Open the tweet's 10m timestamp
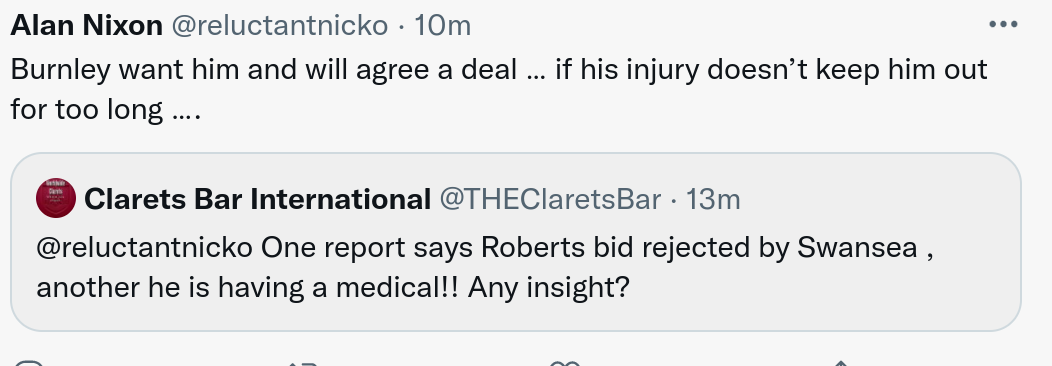Image resolution: width=1052 pixels, height=366 pixels. (x=443, y=26)
